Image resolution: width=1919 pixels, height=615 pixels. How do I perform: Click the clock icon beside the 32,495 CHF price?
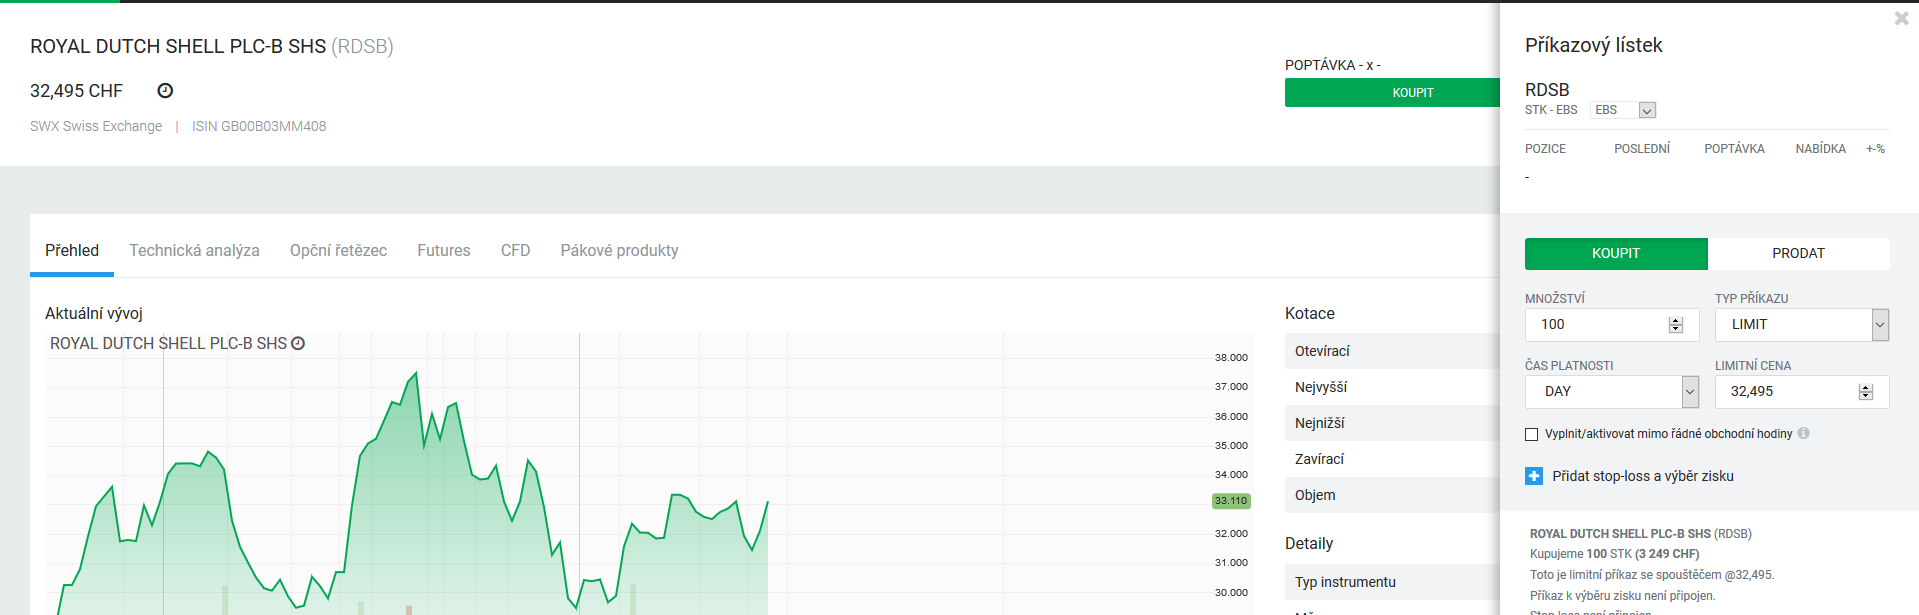click(x=165, y=91)
